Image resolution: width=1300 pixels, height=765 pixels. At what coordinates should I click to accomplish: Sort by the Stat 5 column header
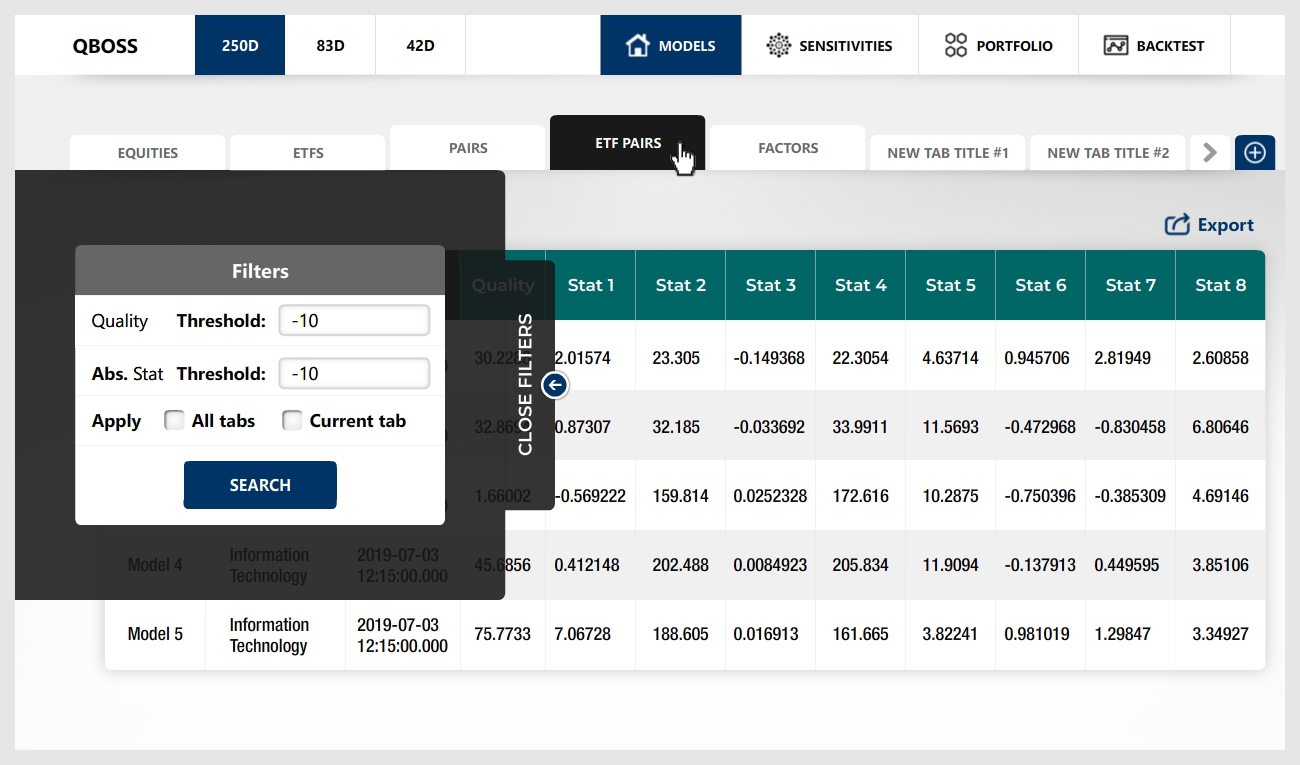click(950, 285)
